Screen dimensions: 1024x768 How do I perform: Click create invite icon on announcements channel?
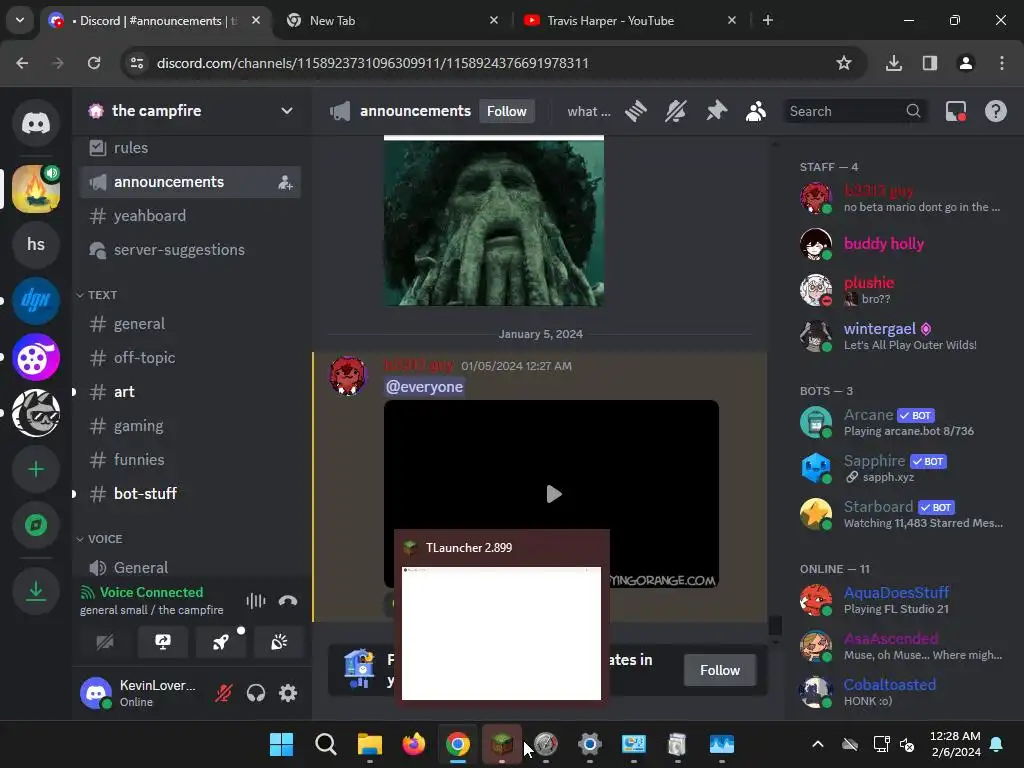tap(285, 182)
